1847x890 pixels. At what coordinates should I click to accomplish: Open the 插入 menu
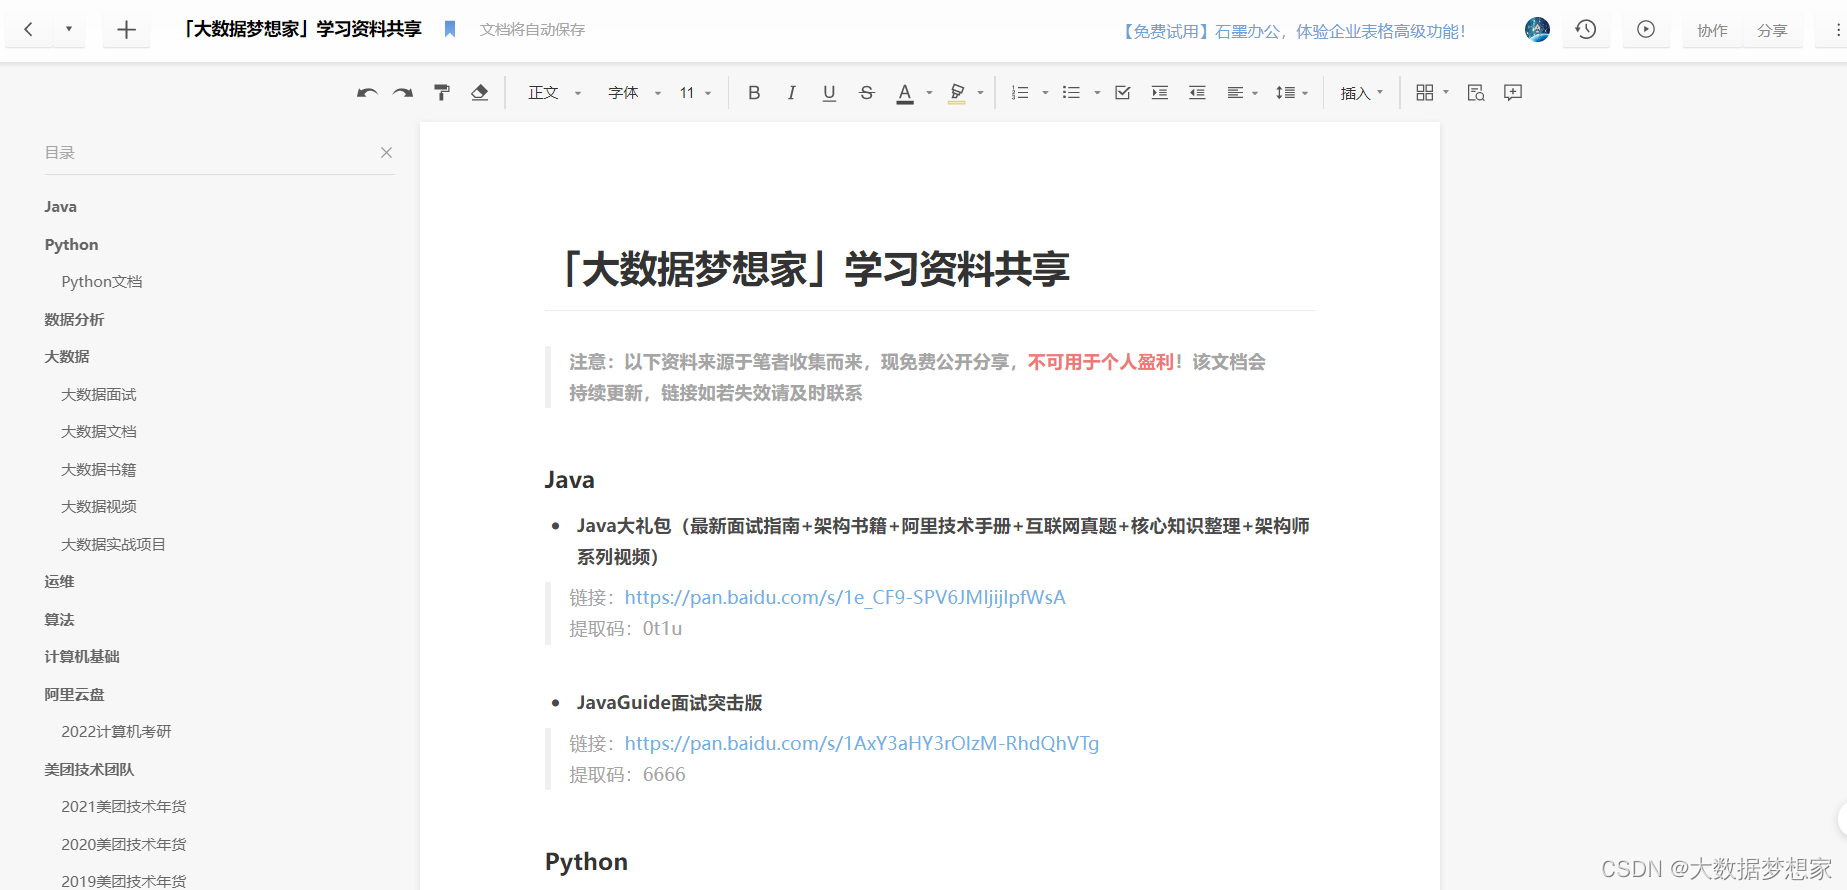1362,93
